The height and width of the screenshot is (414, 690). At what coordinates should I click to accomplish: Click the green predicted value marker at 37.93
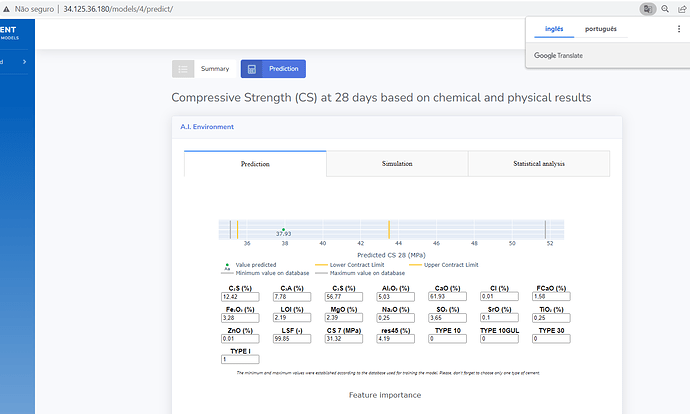tap(284, 228)
